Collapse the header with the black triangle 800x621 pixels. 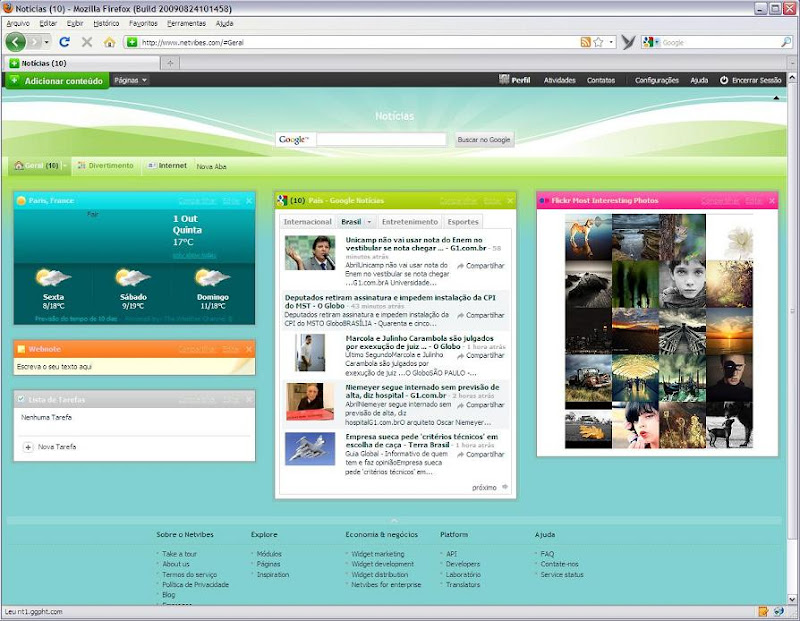point(777,98)
